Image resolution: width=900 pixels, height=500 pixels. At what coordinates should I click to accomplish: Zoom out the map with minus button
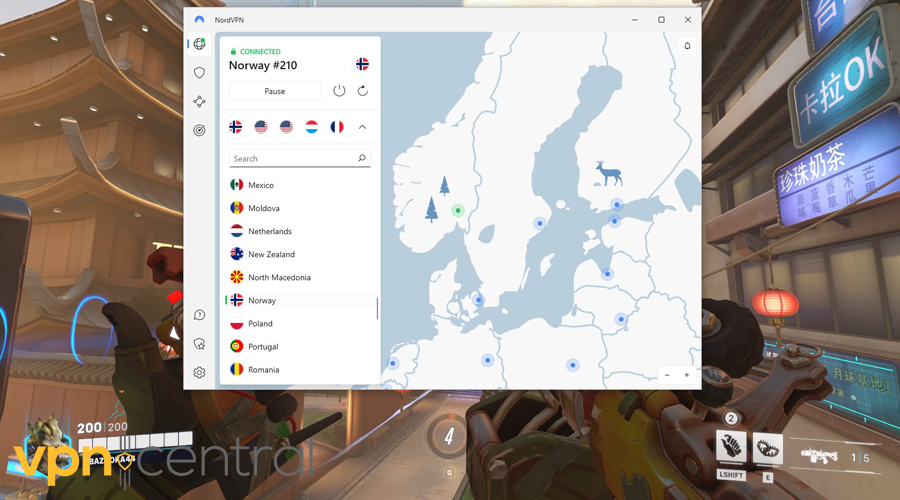click(667, 375)
